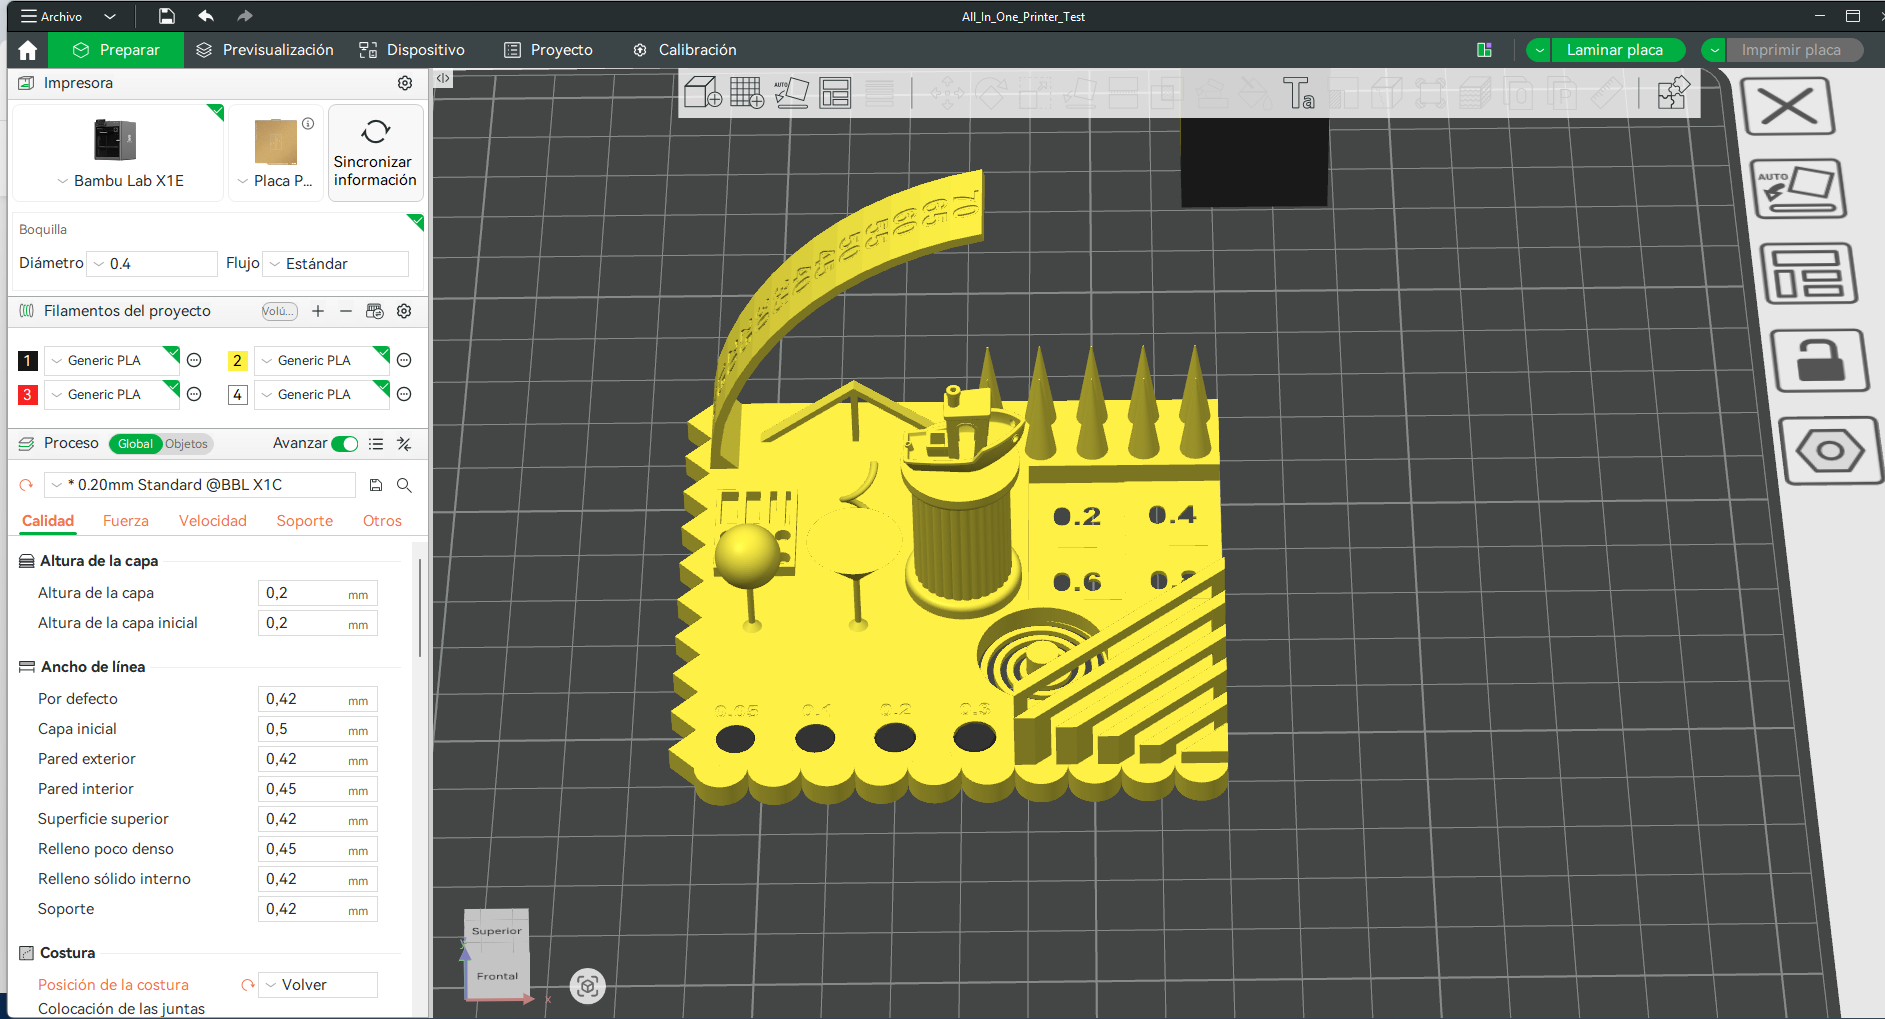Open the seam position Volver dropdown
This screenshot has width=1885, height=1019.
click(318, 985)
